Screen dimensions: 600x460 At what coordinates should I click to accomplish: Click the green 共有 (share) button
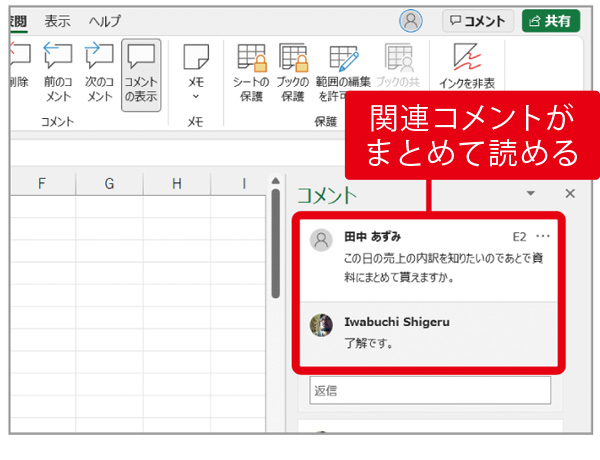click(x=550, y=21)
